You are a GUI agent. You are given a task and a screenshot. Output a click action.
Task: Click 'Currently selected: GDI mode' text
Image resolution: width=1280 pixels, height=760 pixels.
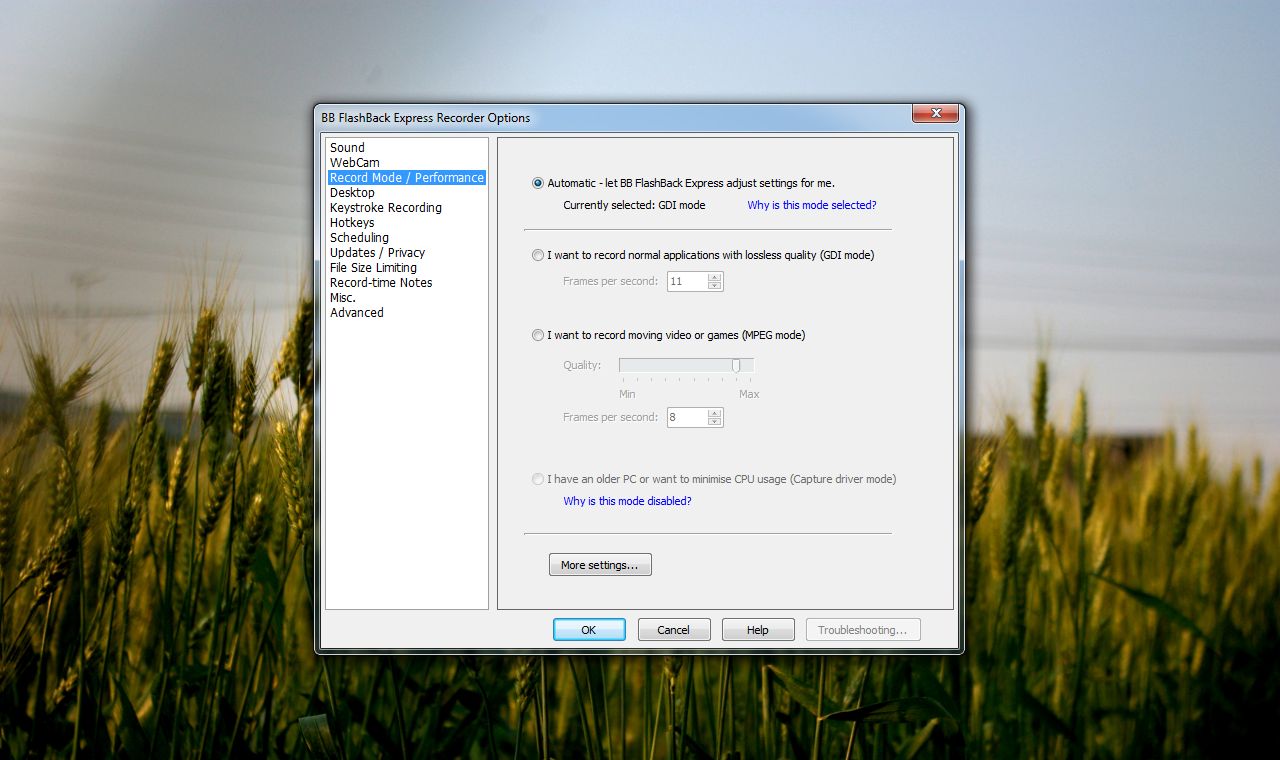[634, 205]
